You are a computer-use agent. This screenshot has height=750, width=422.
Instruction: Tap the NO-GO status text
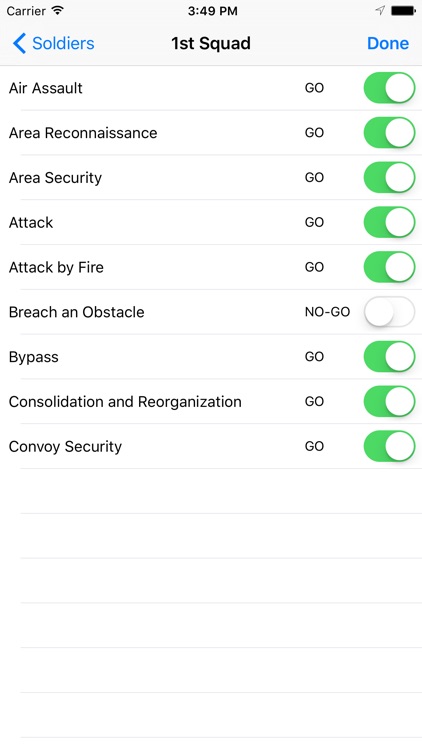click(327, 312)
